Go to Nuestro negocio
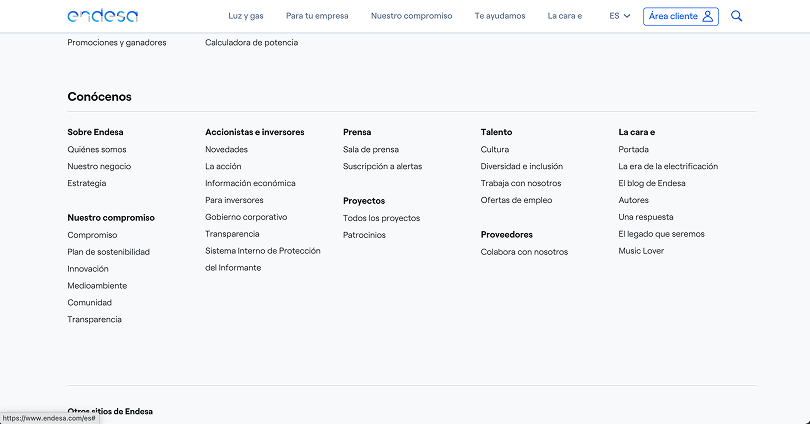This screenshot has height=424, width=810. pyautogui.click(x=99, y=166)
